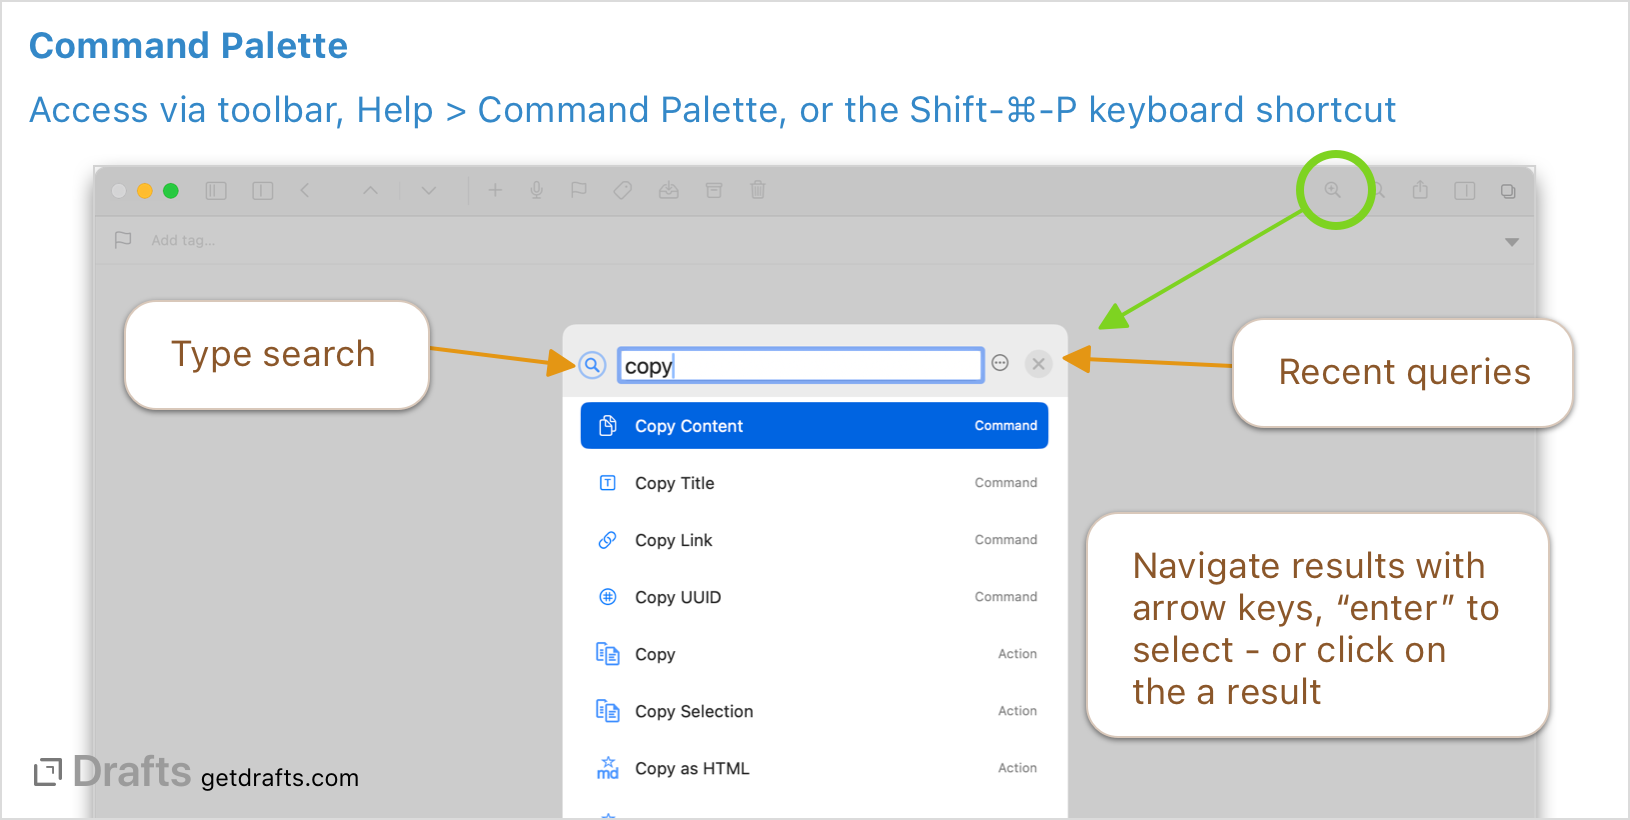The width and height of the screenshot is (1630, 820).
Task: Open recent queries ellipsis menu
Action: tap(1000, 363)
